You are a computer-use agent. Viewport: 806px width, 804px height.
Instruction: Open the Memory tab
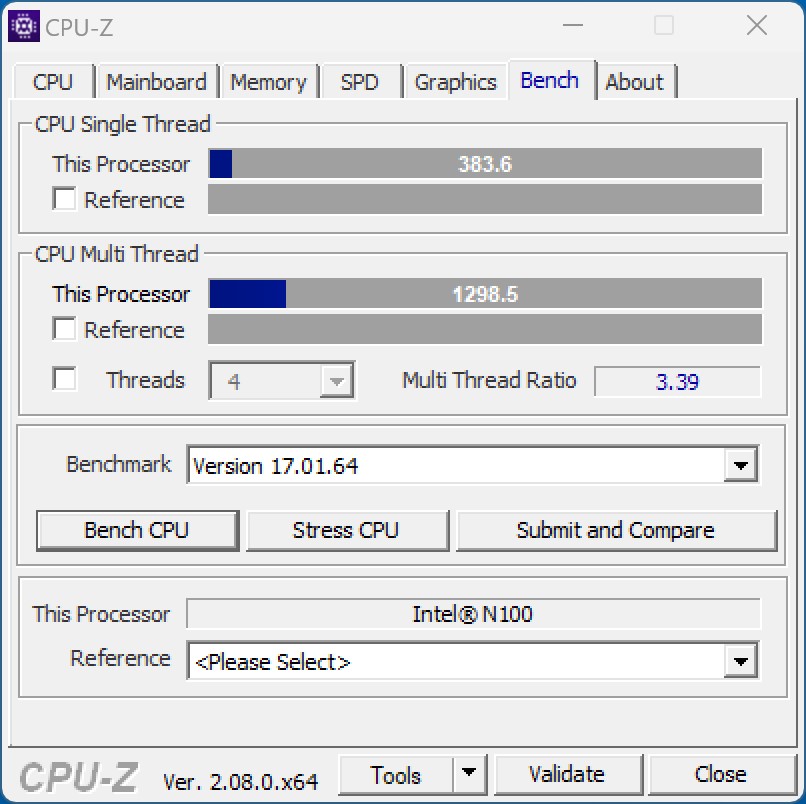coord(268,82)
